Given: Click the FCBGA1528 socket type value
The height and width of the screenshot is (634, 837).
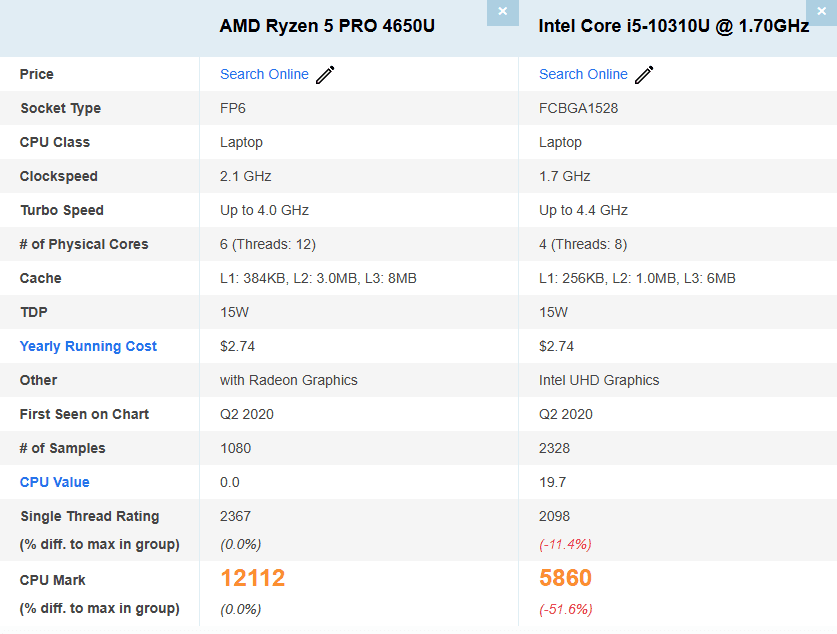Looking at the screenshot, I should click(x=579, y=108).
